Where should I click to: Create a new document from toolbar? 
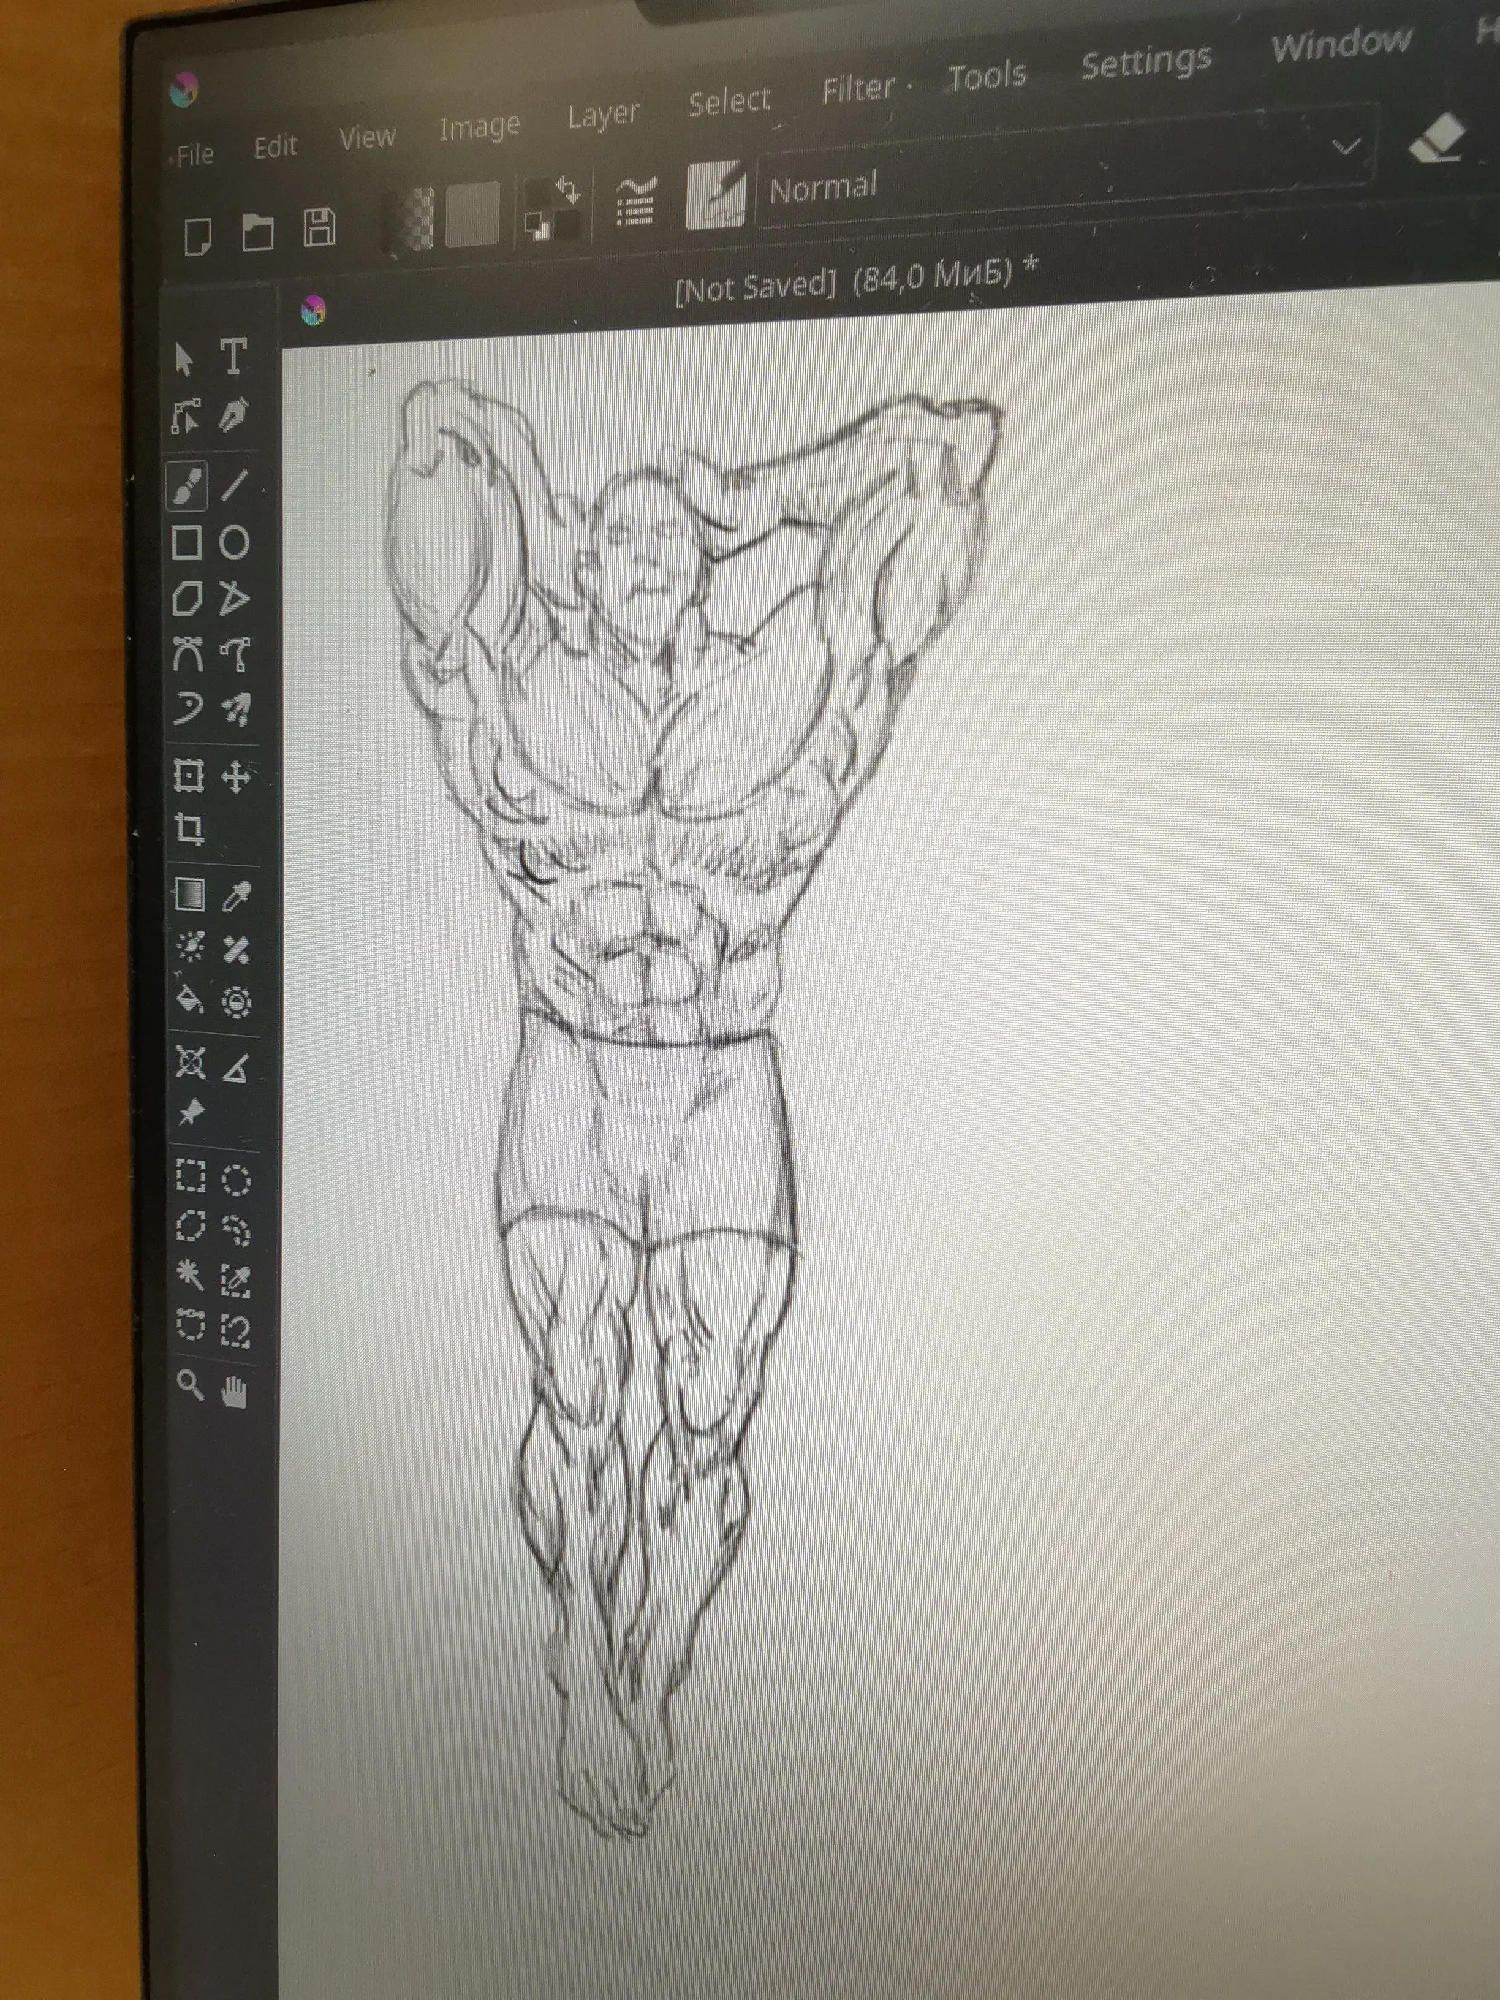pos(198,238)
